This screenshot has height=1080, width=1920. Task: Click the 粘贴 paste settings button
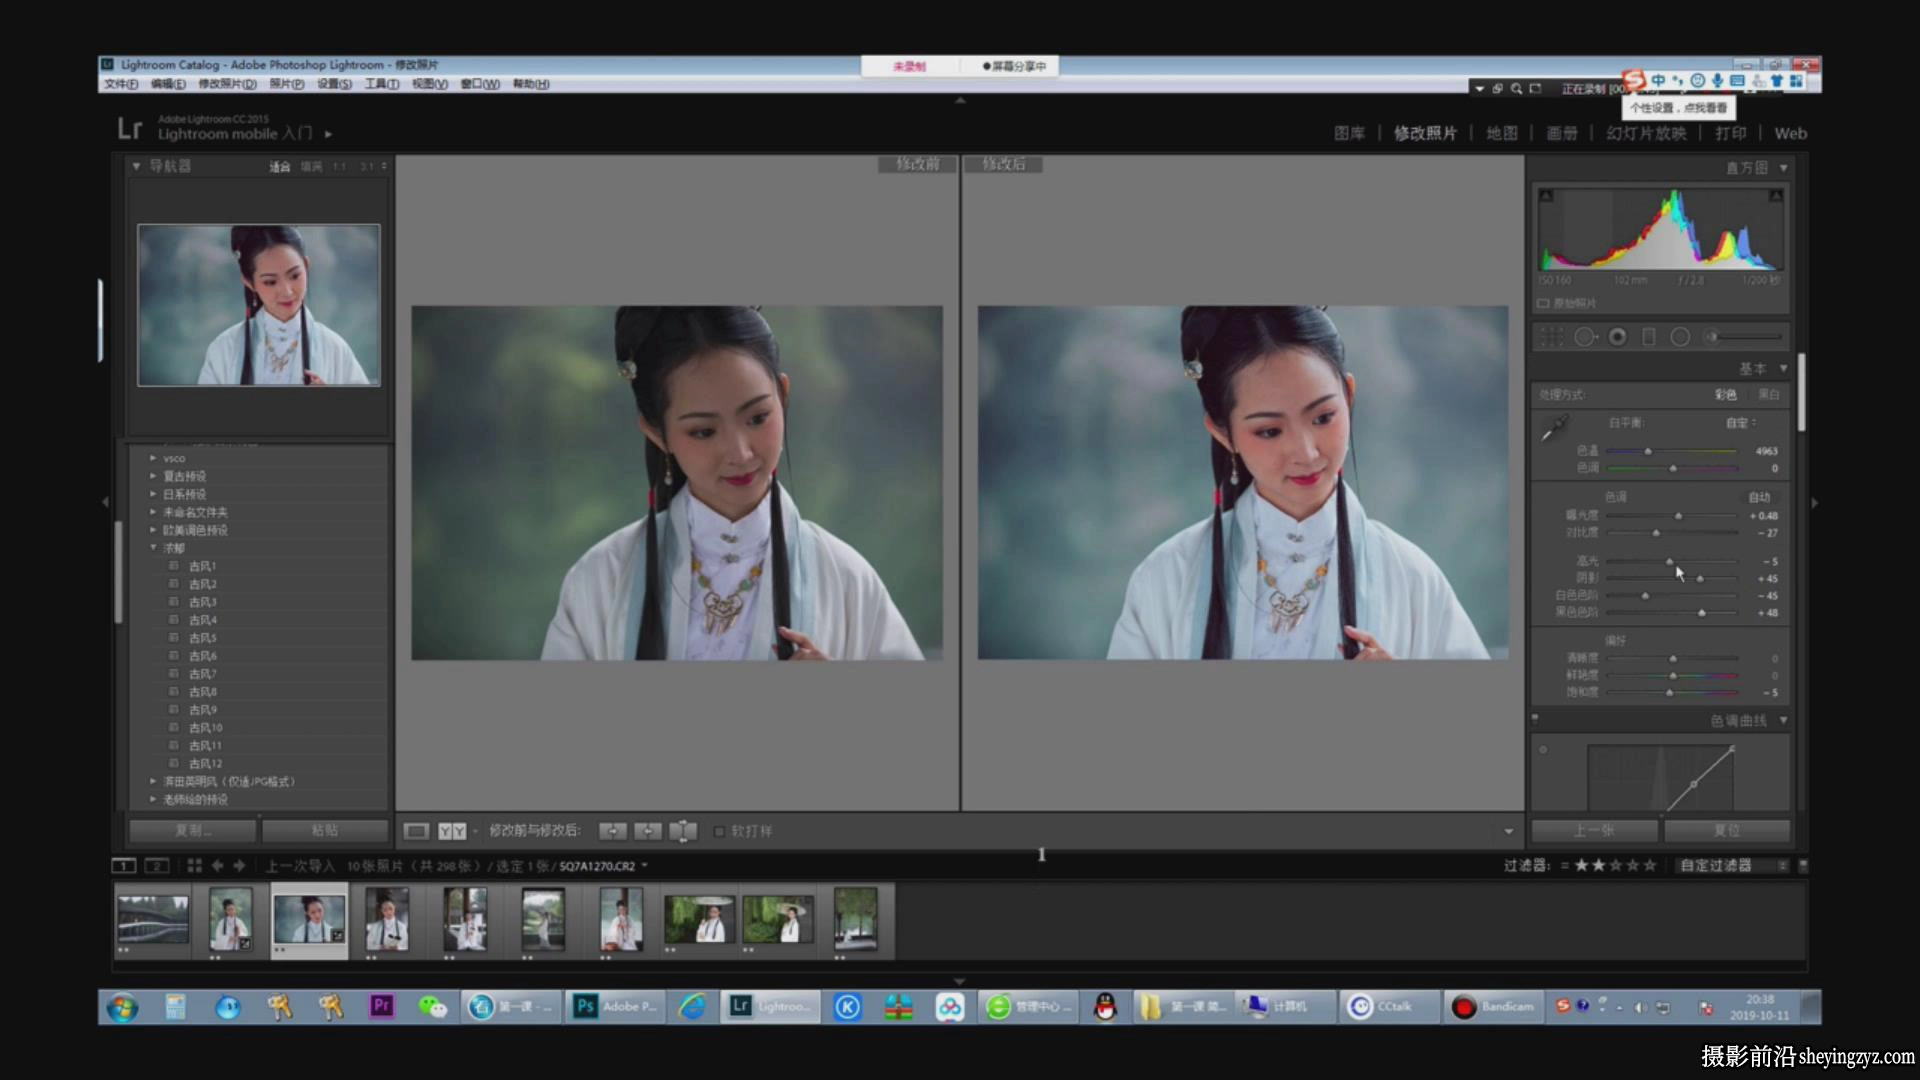coord(325,831)
